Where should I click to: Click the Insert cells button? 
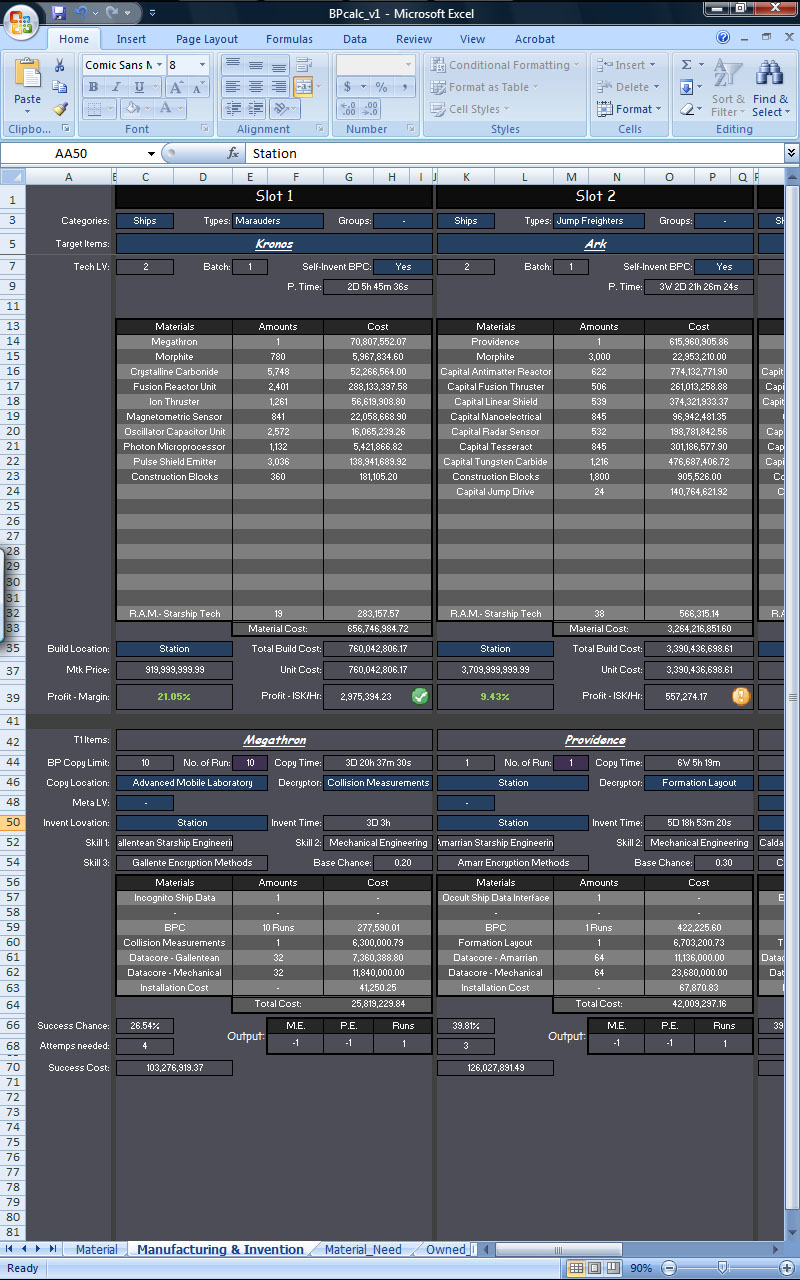pos(624,65)
